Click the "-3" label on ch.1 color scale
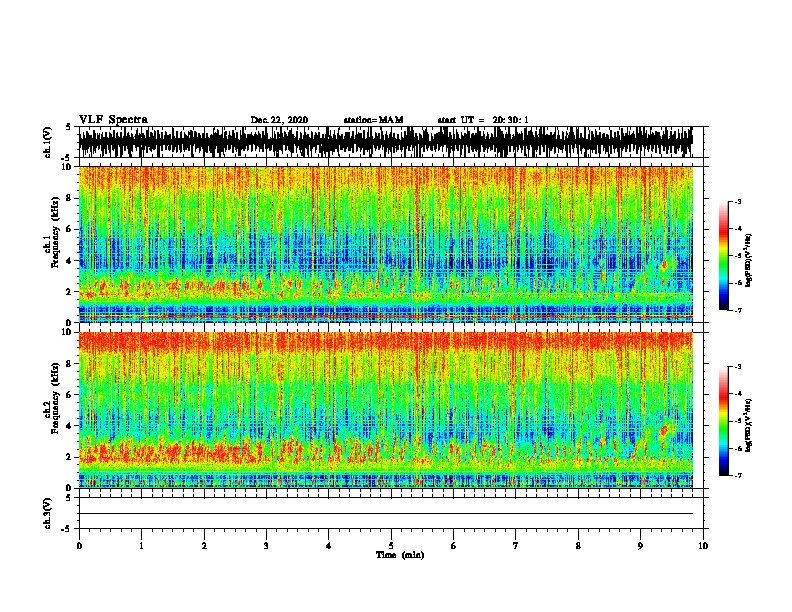The height and width of the screenshot is (612, 792). pyautogui.click(x=737, y=202)
